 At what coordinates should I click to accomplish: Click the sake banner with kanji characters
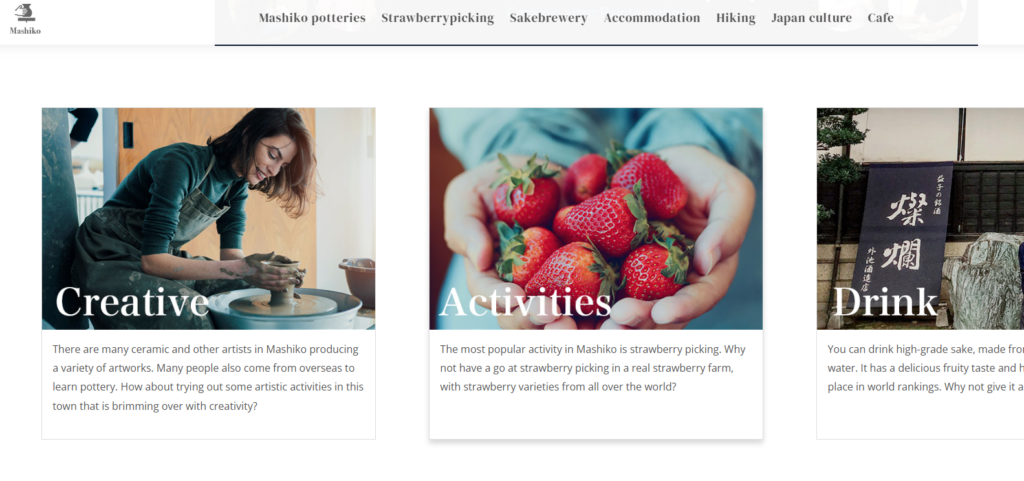[x=902, y=228]
